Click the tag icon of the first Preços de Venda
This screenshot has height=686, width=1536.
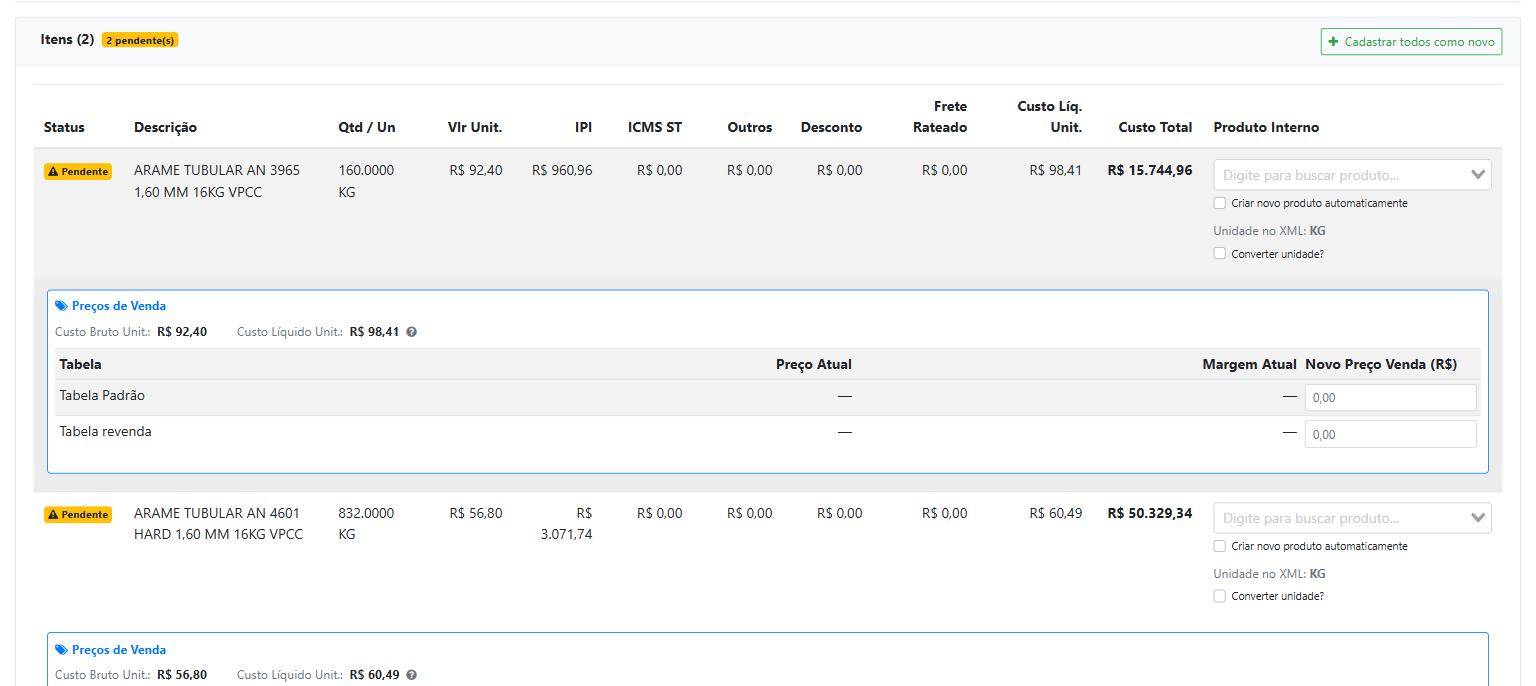[x=61, y=306]
